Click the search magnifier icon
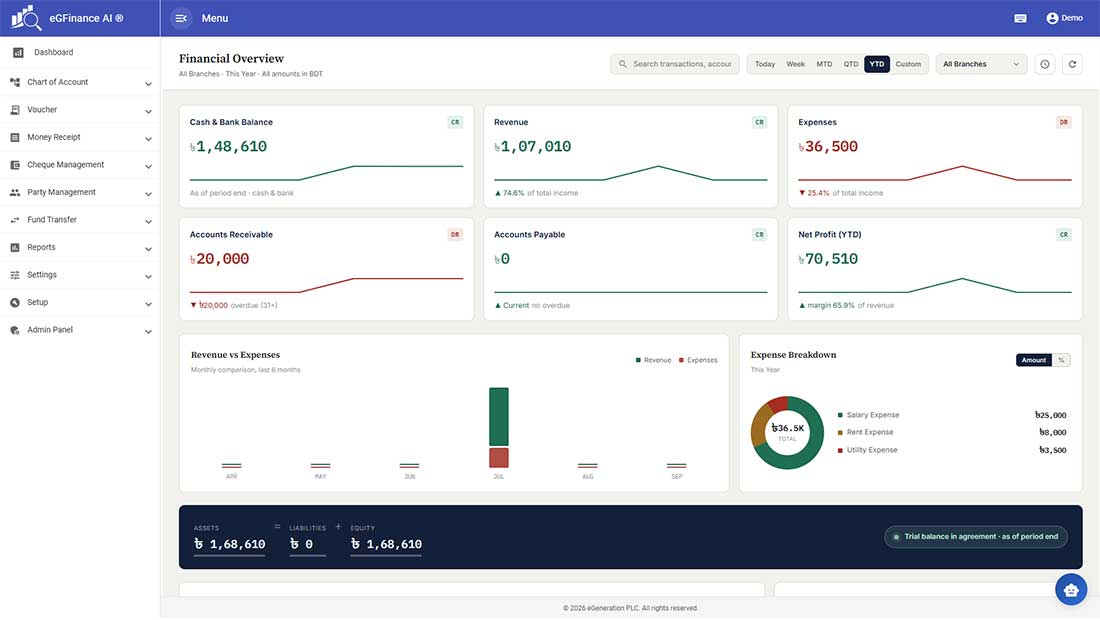This screenshot has width=1100, height=620. pos(622,64)
